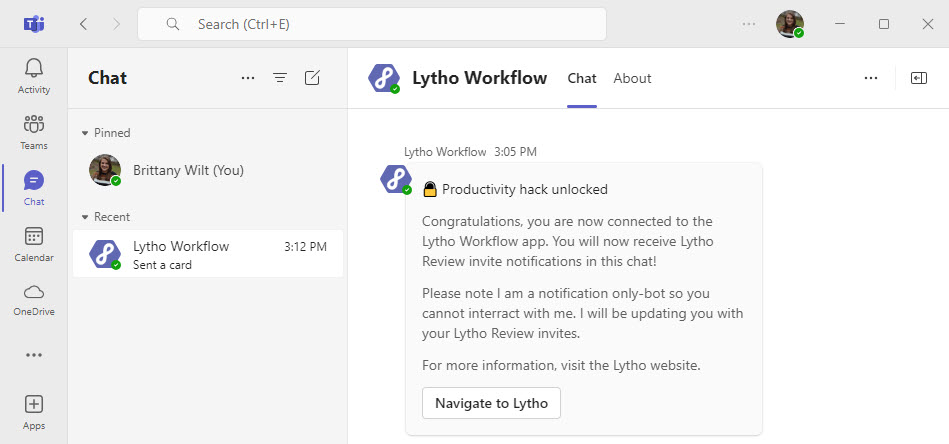Open the Activity feed
The width and height of the screenshot is (949, 444).
(x=34, y=76)
